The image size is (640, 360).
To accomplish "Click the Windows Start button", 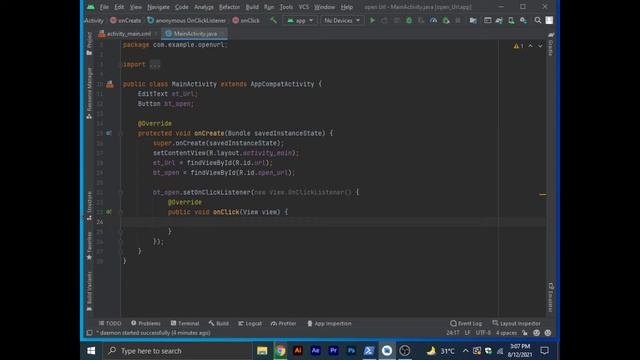I will (91, 351).
